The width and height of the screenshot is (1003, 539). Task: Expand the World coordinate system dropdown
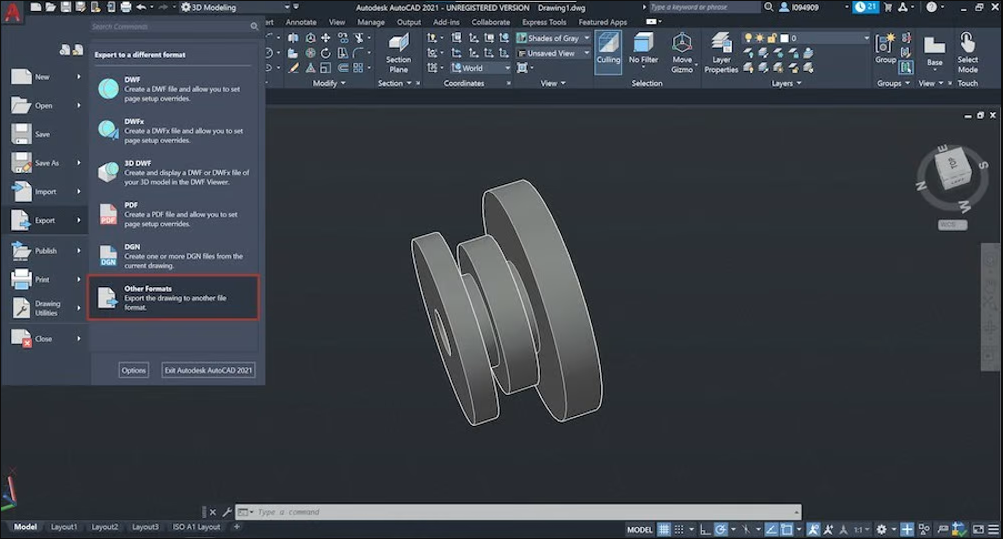point(479,68)
